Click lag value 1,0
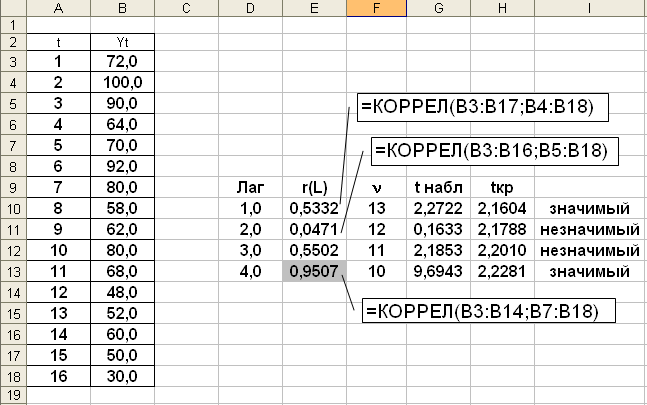The height and width of the screenshot is (405, 647). [x=250, y=209]
